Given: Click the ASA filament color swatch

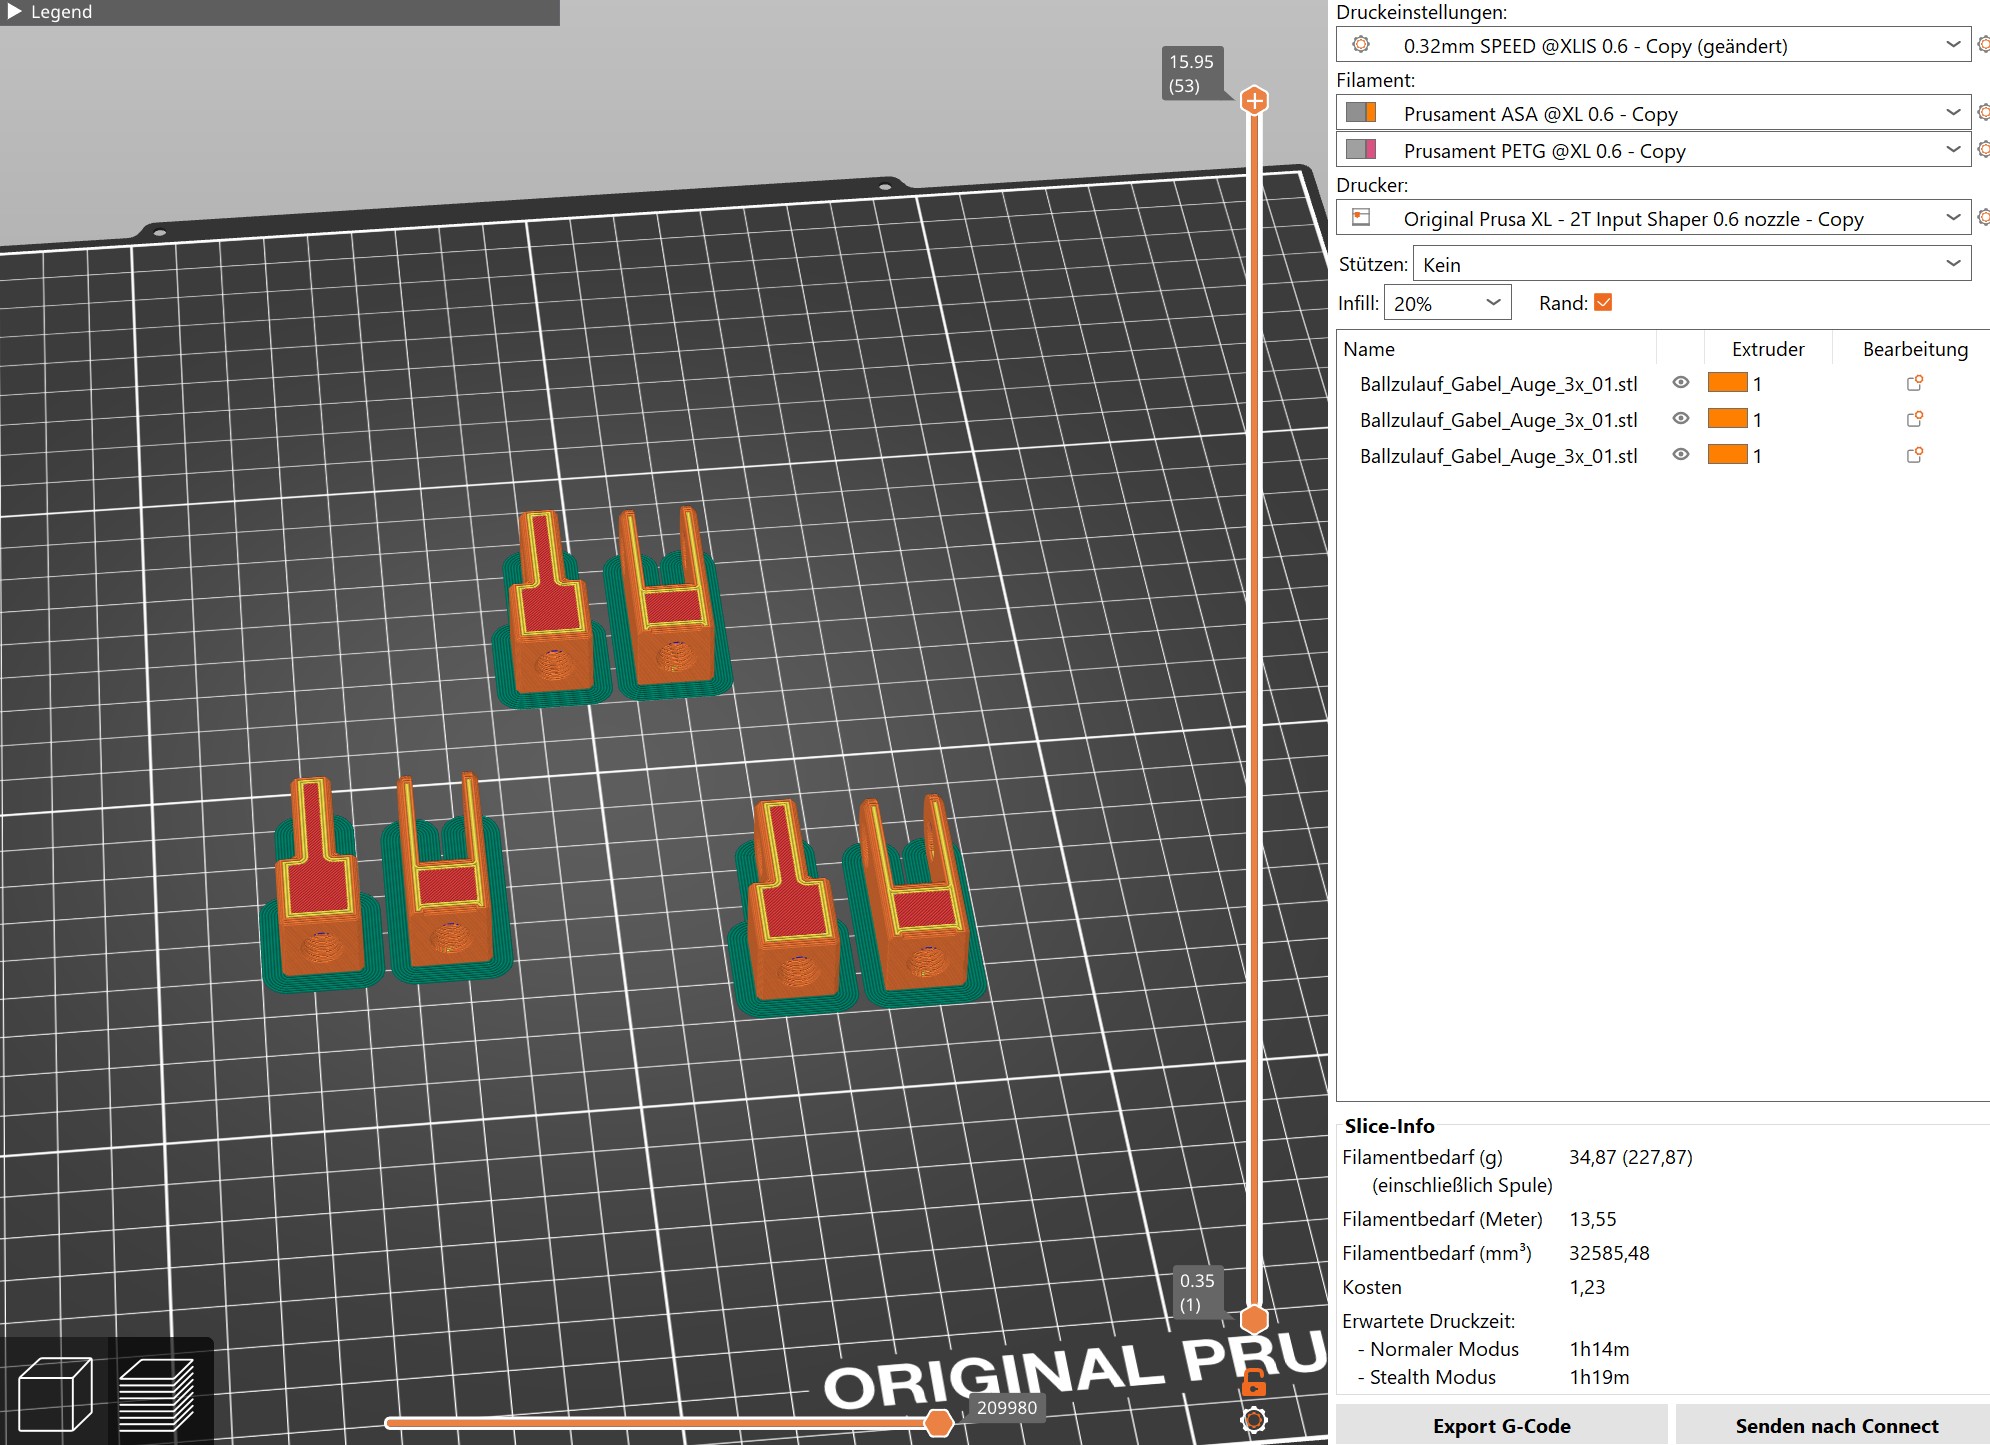Looking at the screenshot, I should [x=1361, y=112].
